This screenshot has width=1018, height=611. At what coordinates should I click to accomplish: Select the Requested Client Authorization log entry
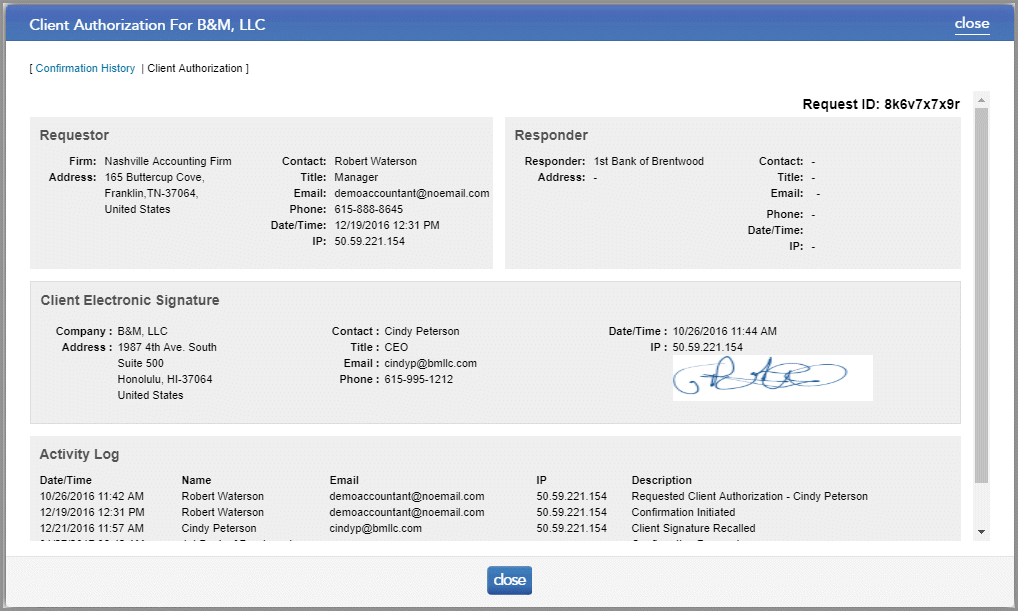749,496
